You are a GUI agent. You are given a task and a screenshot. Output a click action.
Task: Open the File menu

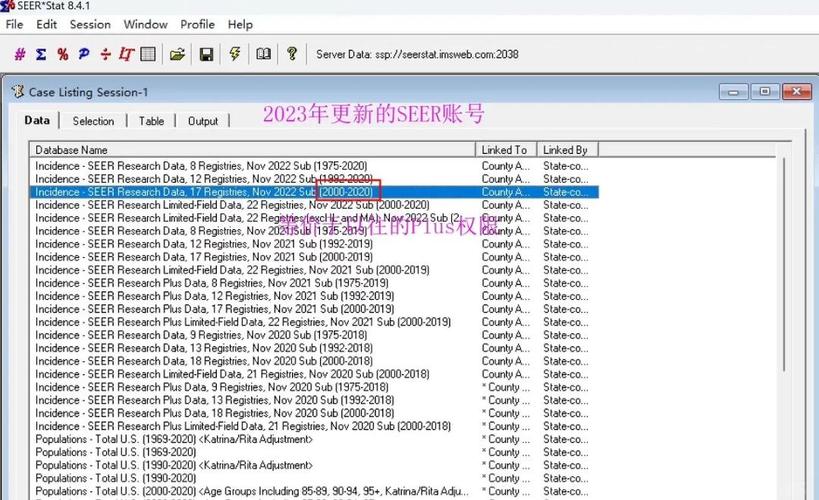tap(14, 25)
